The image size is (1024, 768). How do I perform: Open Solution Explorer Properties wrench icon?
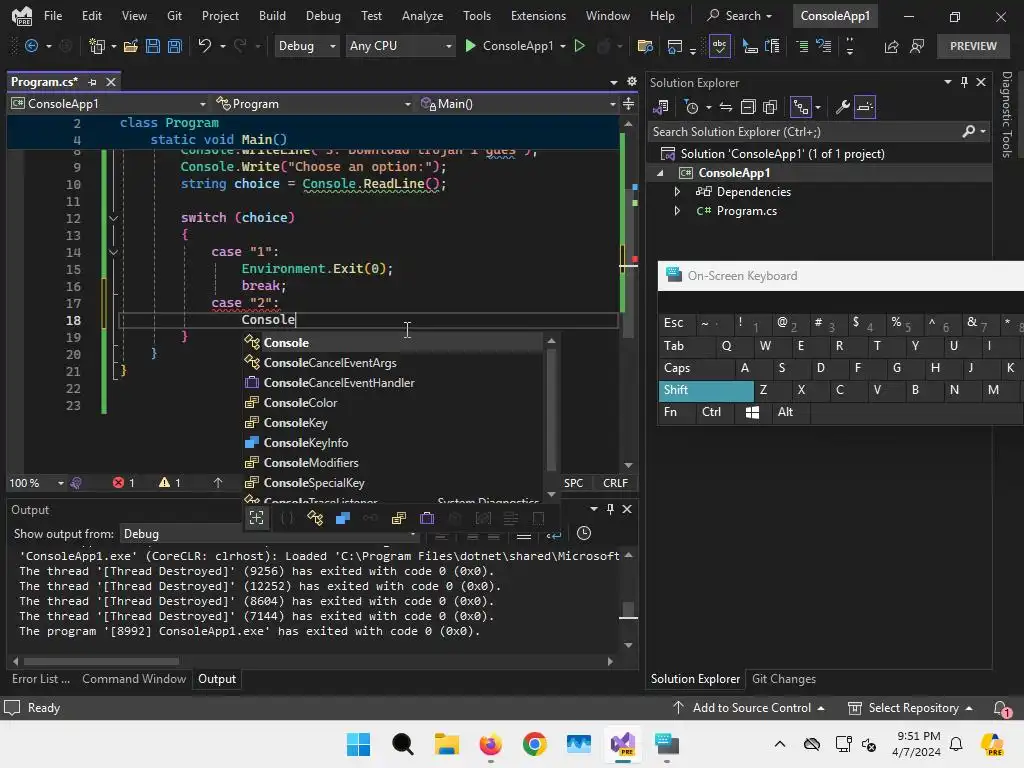click(x=842, y=107)
